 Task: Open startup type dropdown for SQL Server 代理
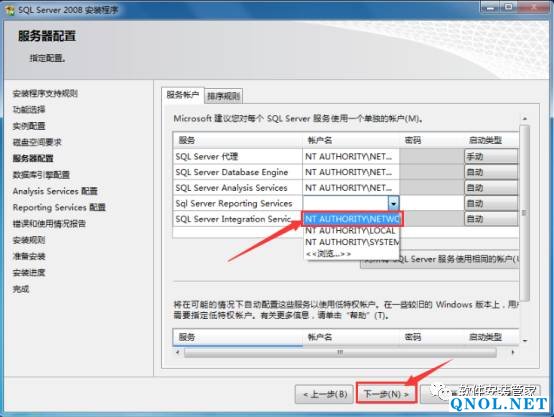491,156
